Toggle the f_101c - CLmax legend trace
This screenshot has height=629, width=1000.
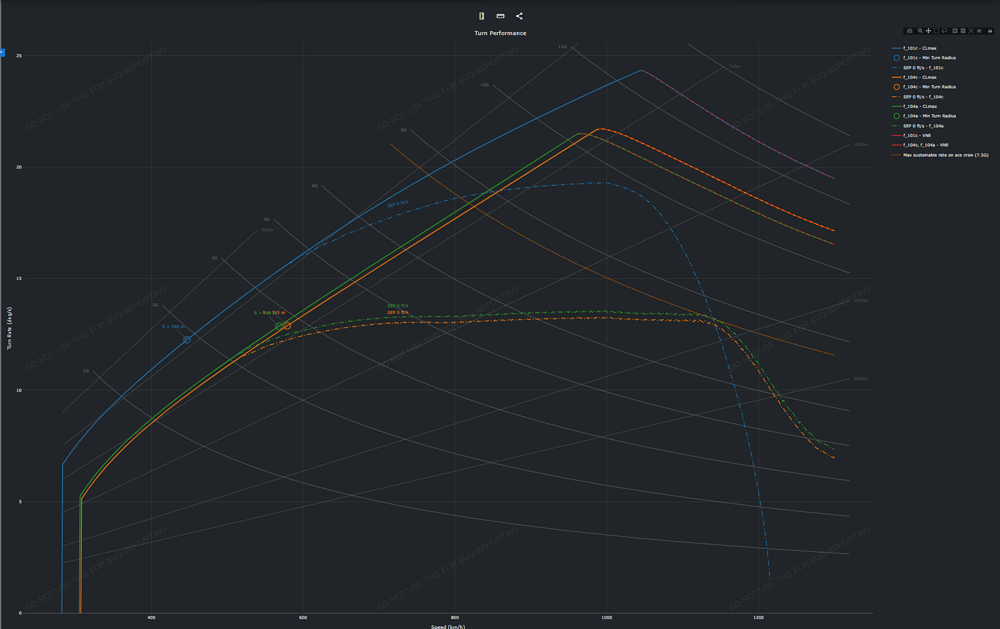click(915, 48)
